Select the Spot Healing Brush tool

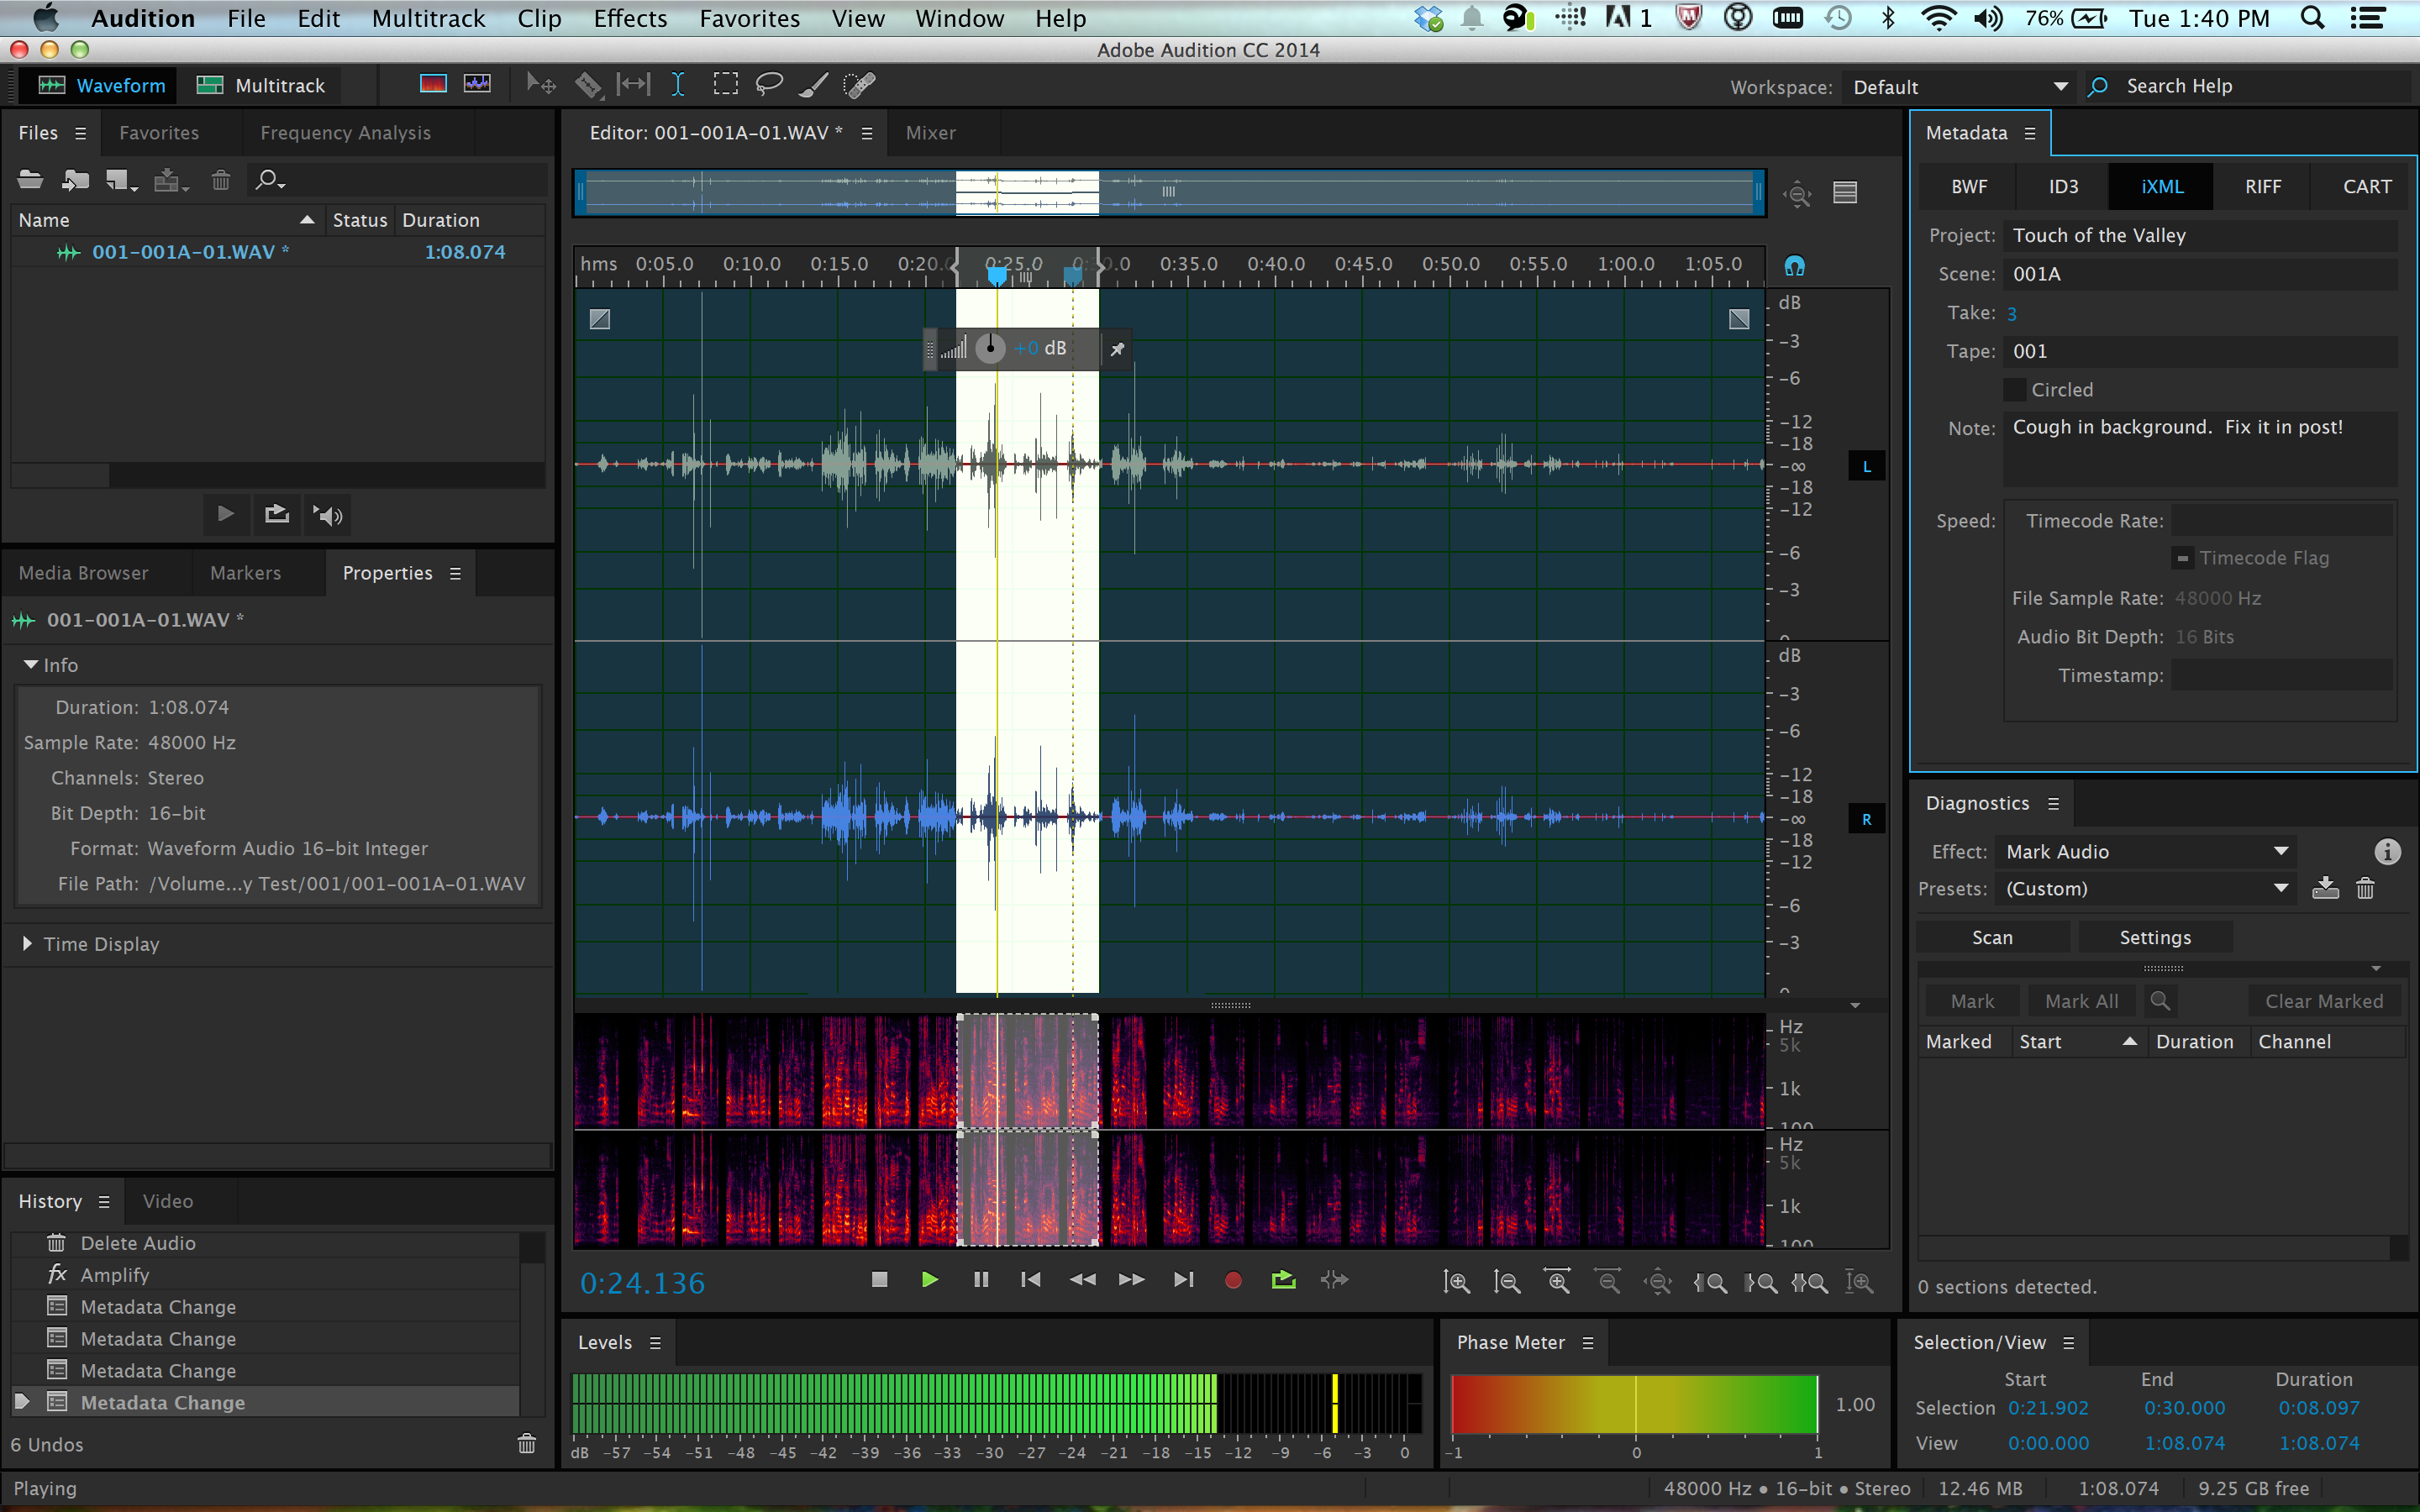[859, 86]
